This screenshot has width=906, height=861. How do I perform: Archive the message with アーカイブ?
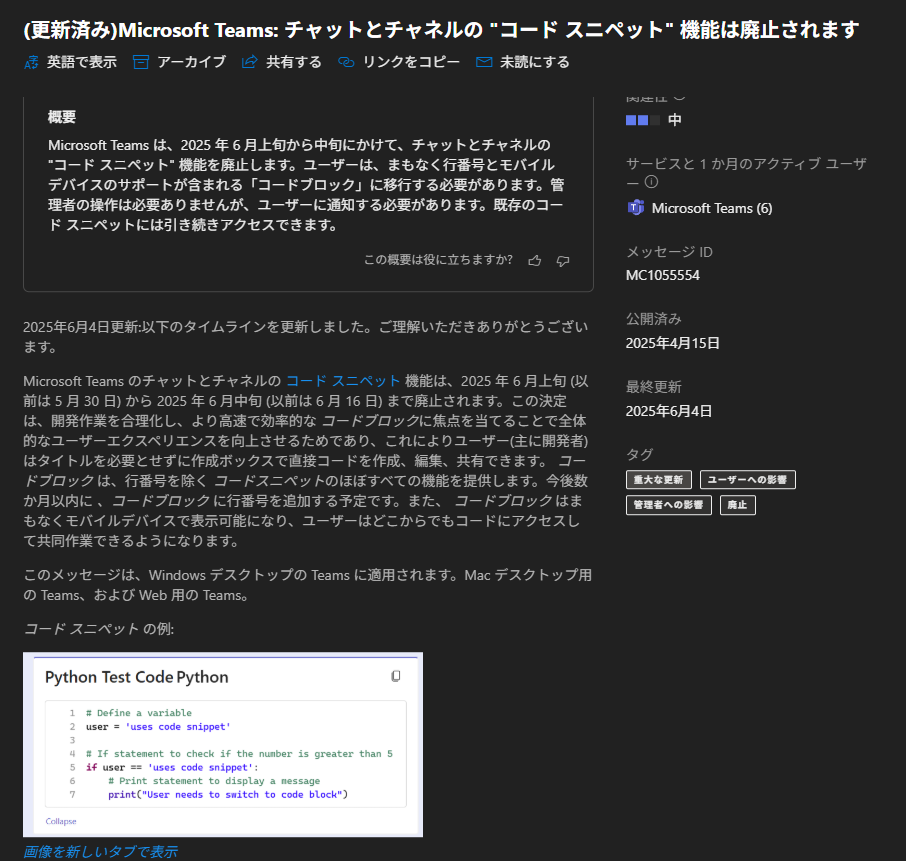click(179, 62)
